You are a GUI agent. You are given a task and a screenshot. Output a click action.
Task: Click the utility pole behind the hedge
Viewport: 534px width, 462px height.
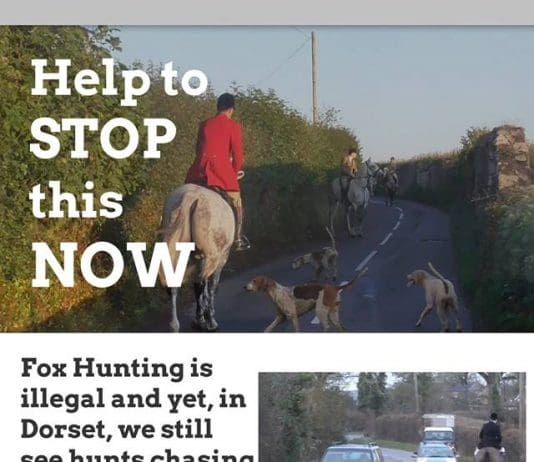point(315,77)
